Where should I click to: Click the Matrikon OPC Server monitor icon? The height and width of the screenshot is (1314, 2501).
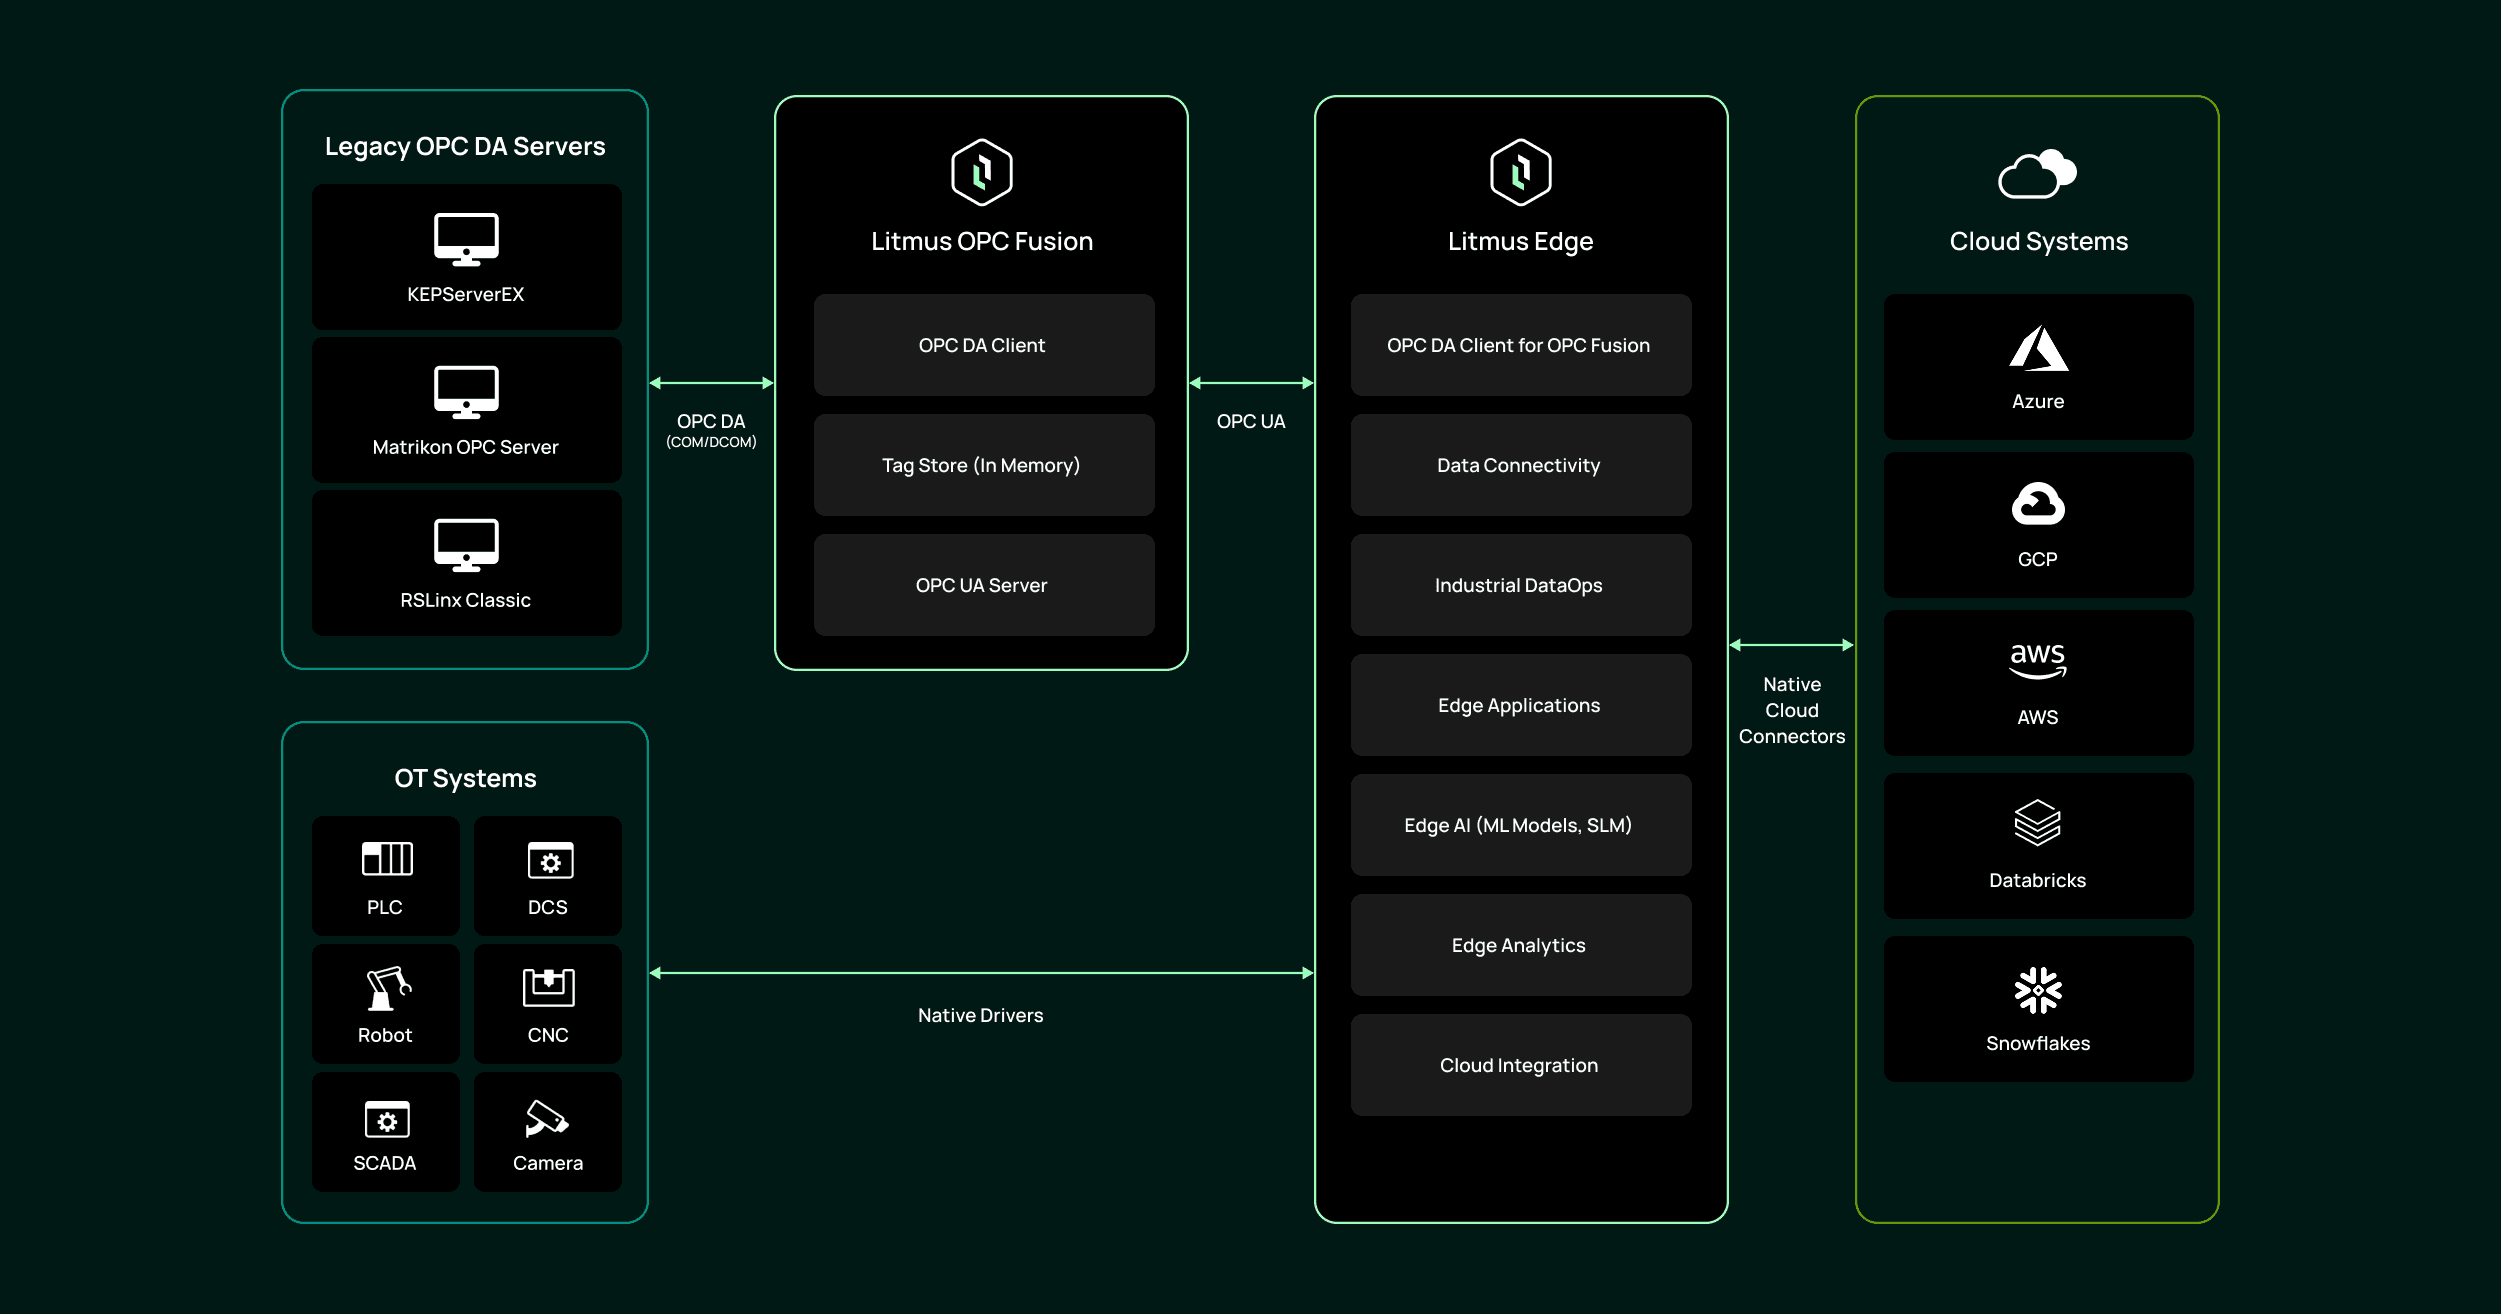pyautogui.click(x=466, y=393)
